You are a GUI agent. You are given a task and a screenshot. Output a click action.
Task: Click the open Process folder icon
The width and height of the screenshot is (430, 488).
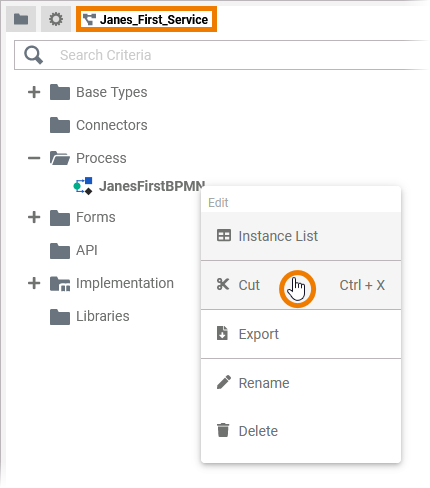60,158
